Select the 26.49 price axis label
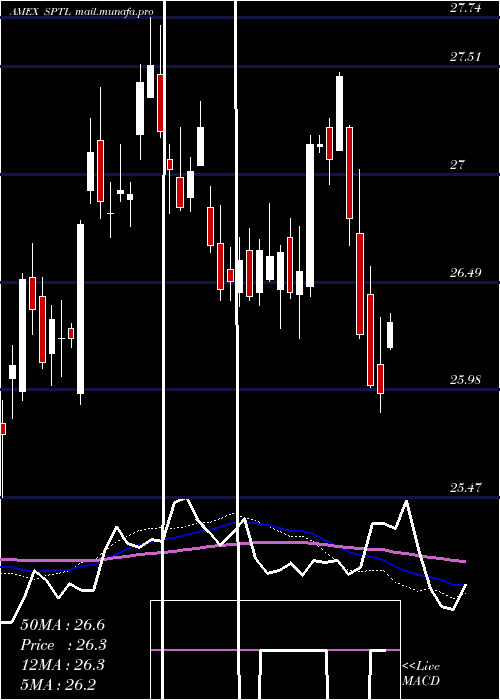 click(466, 272)
